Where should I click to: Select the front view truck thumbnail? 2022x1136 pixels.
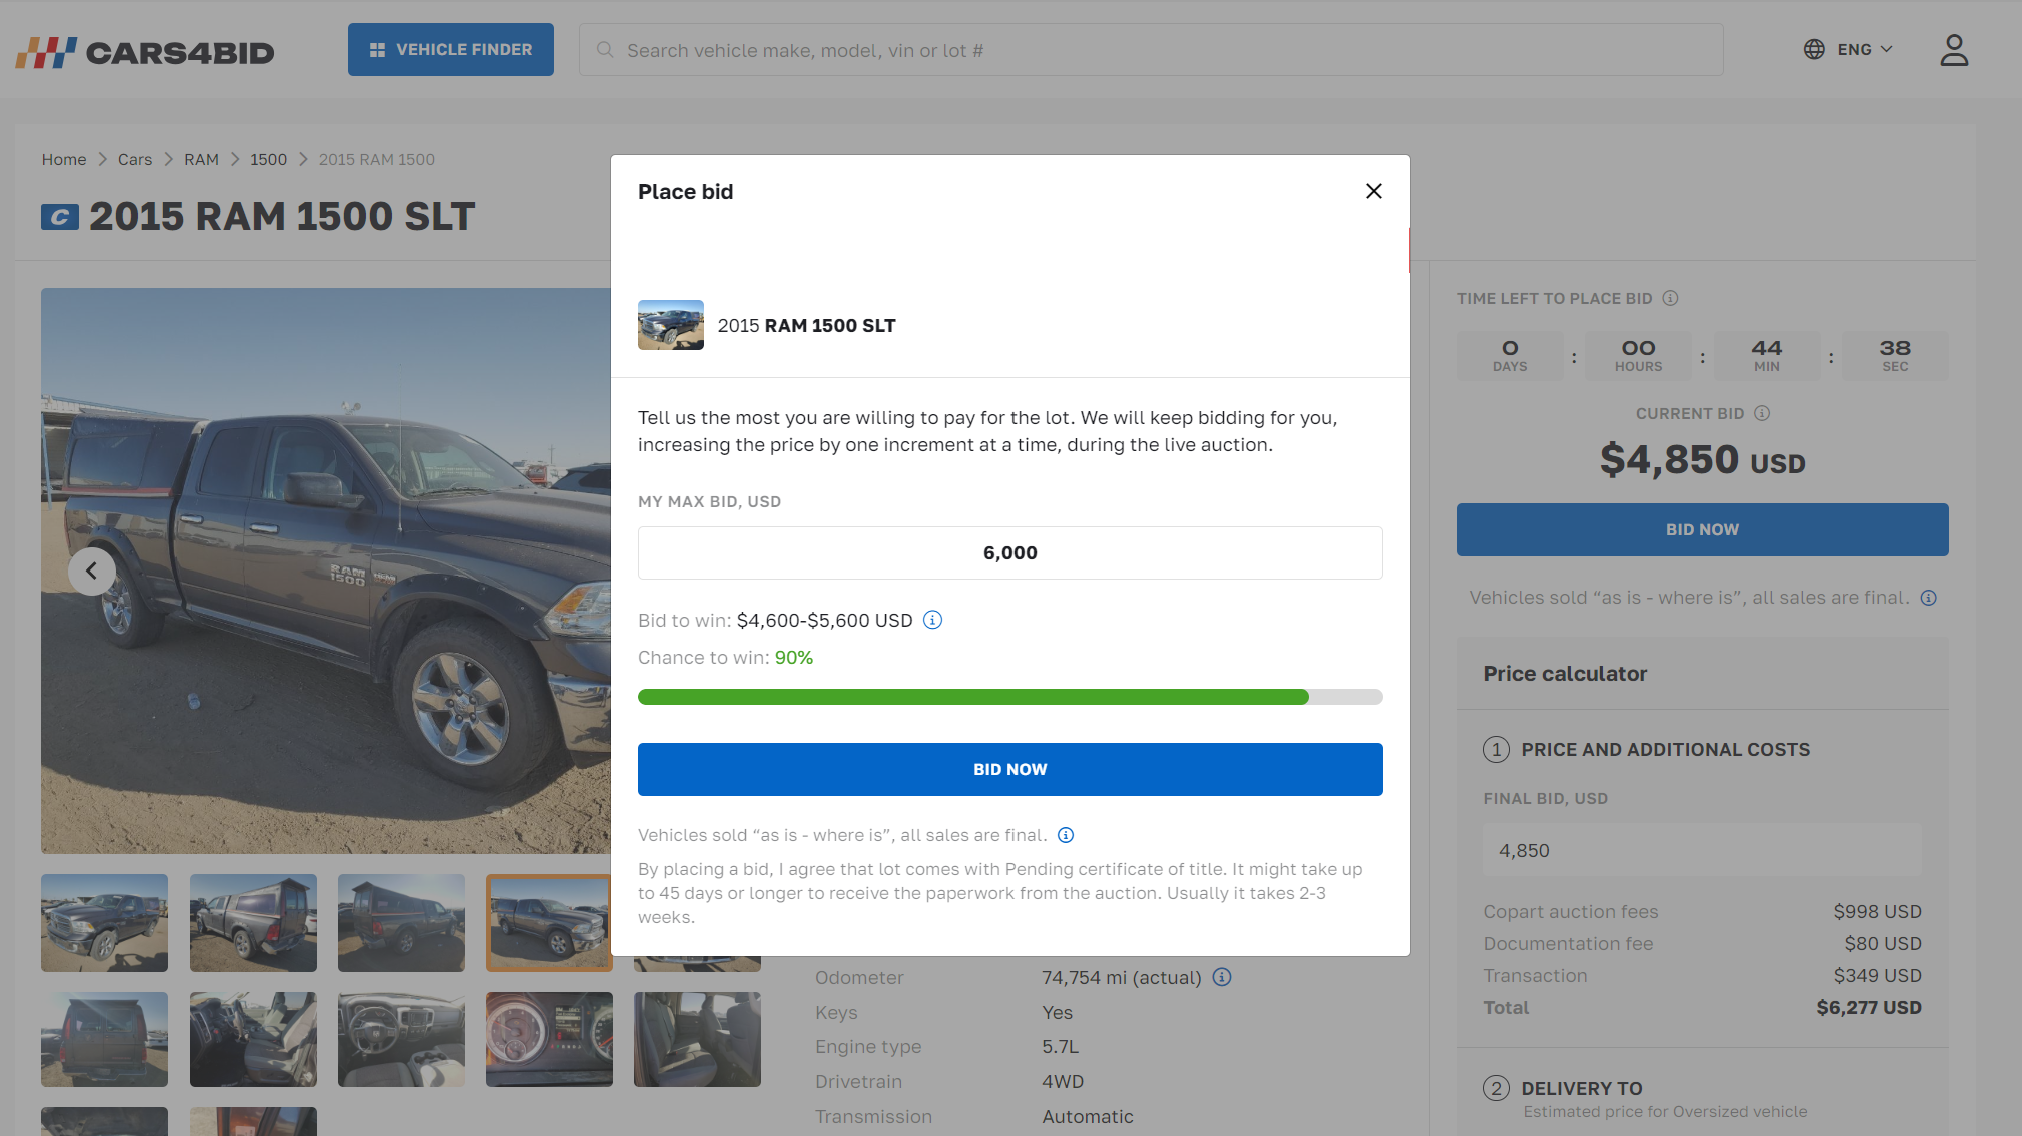pos(104,923)
